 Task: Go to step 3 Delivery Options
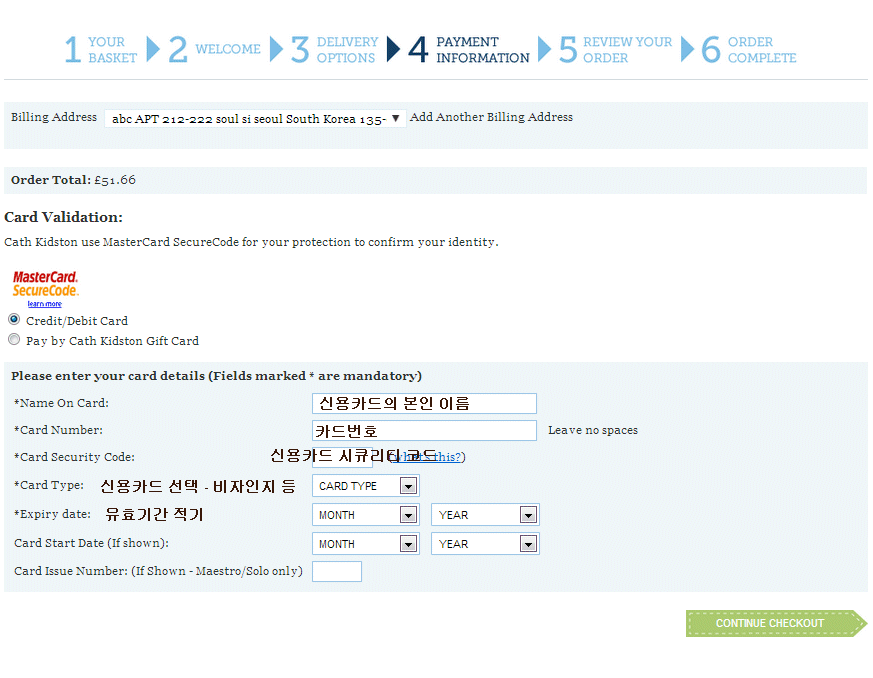[335, 50]
